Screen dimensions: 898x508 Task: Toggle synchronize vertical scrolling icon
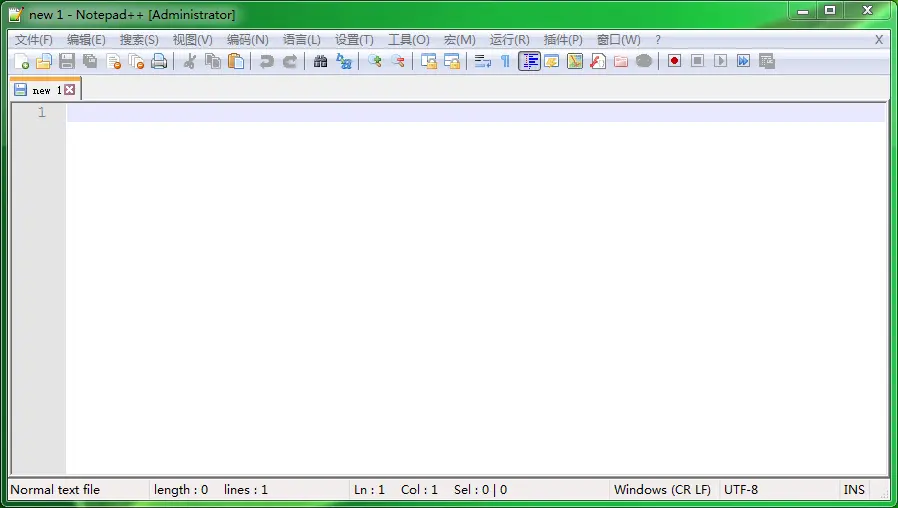[428, 61]
